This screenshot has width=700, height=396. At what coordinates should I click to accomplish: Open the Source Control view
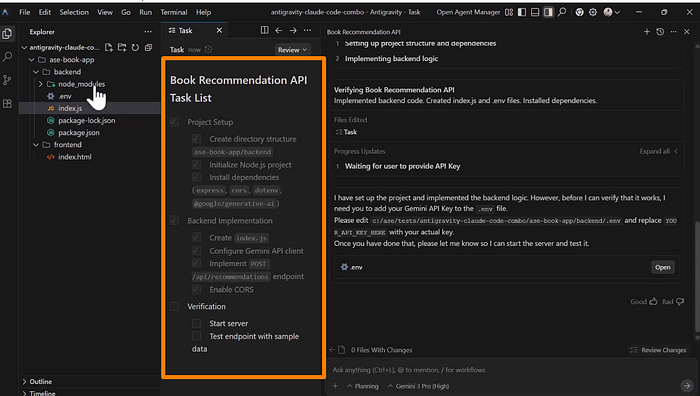(x=7, y=80)
